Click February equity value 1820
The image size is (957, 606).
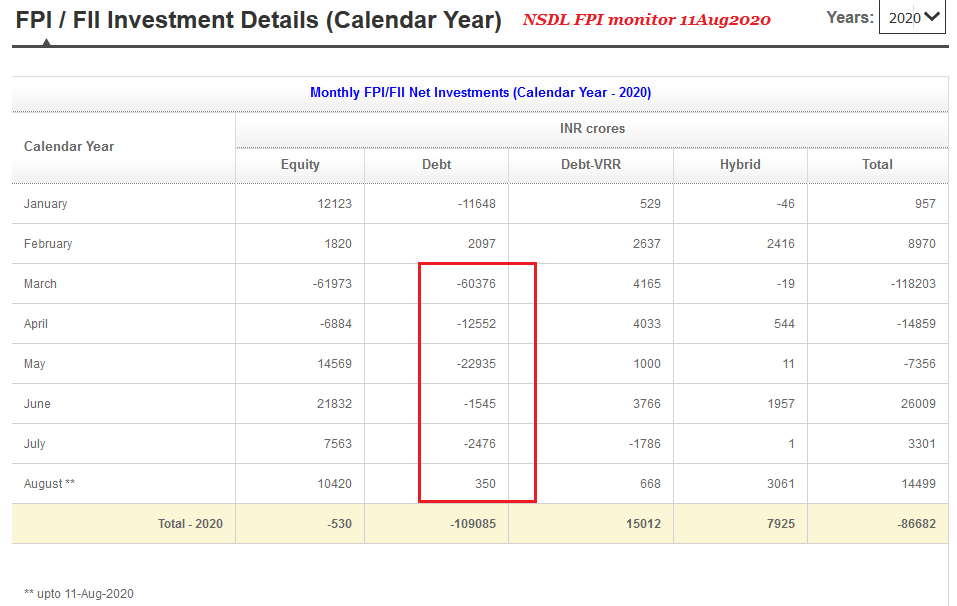click(x=338, y=244)
